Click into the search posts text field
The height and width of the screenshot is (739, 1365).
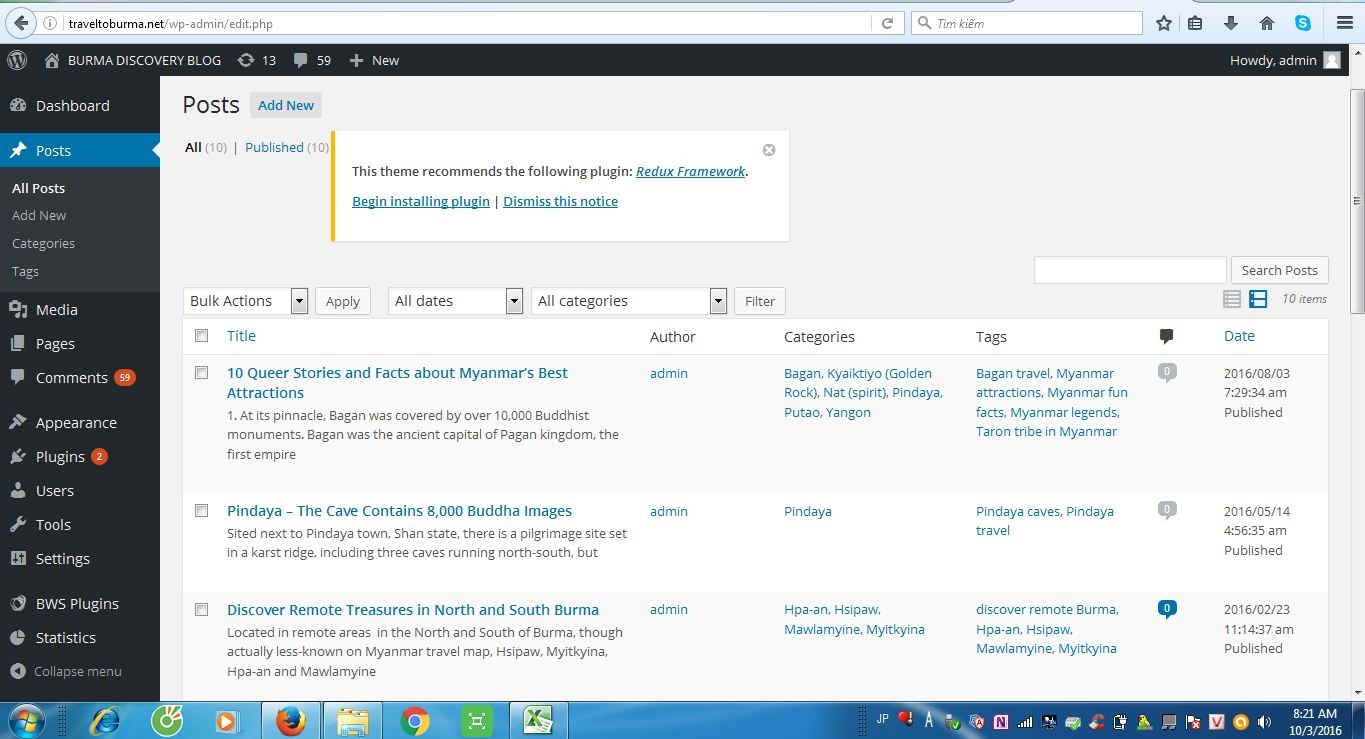(x=1130, y=270)
